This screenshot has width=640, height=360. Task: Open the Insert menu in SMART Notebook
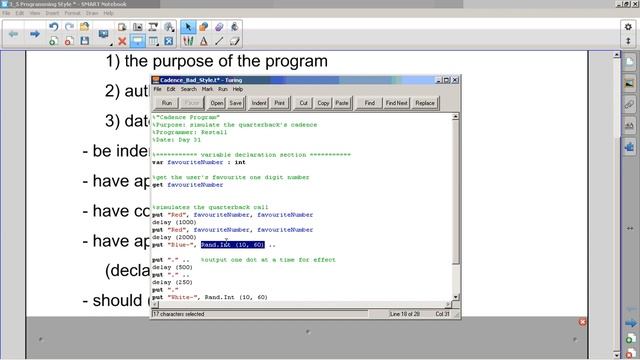point(52,13)
